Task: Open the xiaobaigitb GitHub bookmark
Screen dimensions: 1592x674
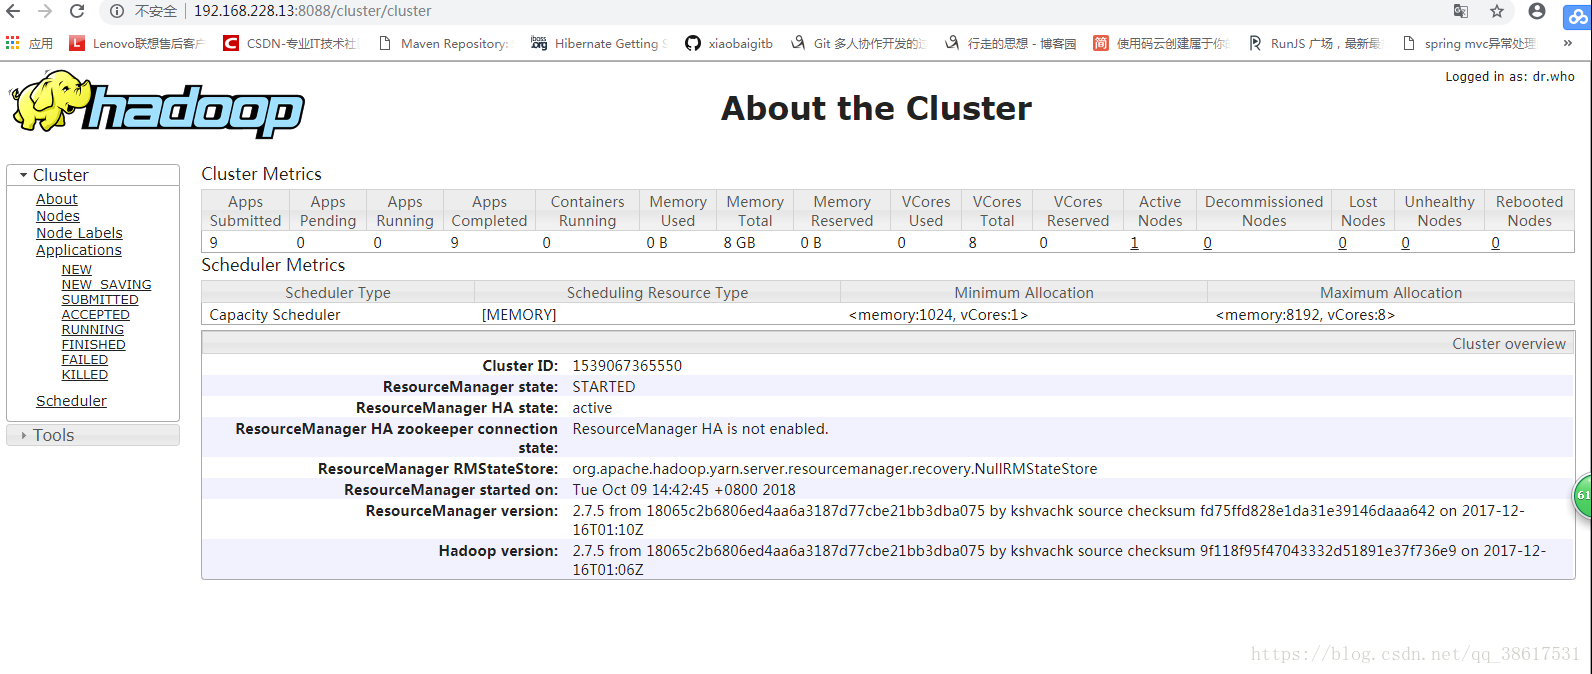Action: [729, 43]
